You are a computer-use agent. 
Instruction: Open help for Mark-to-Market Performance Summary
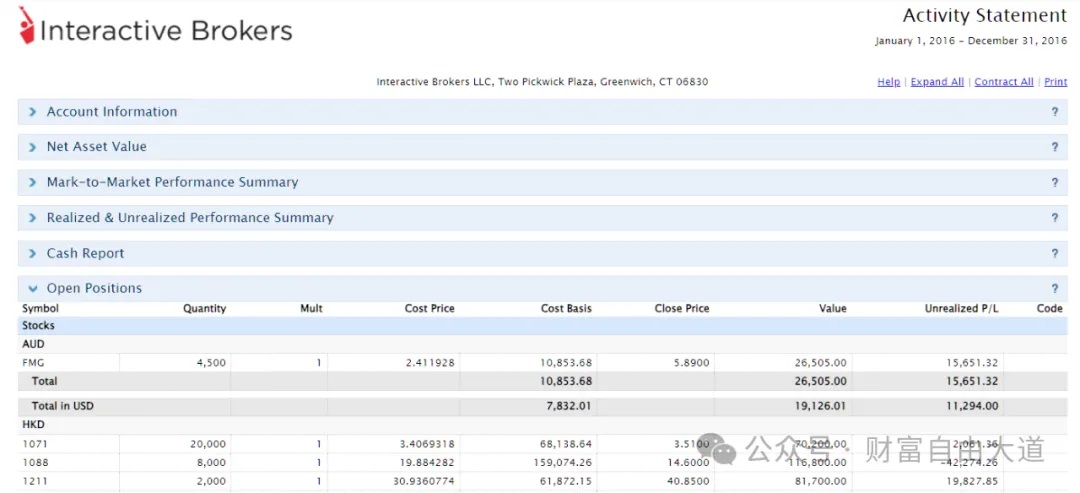(x=1054, y=183)
